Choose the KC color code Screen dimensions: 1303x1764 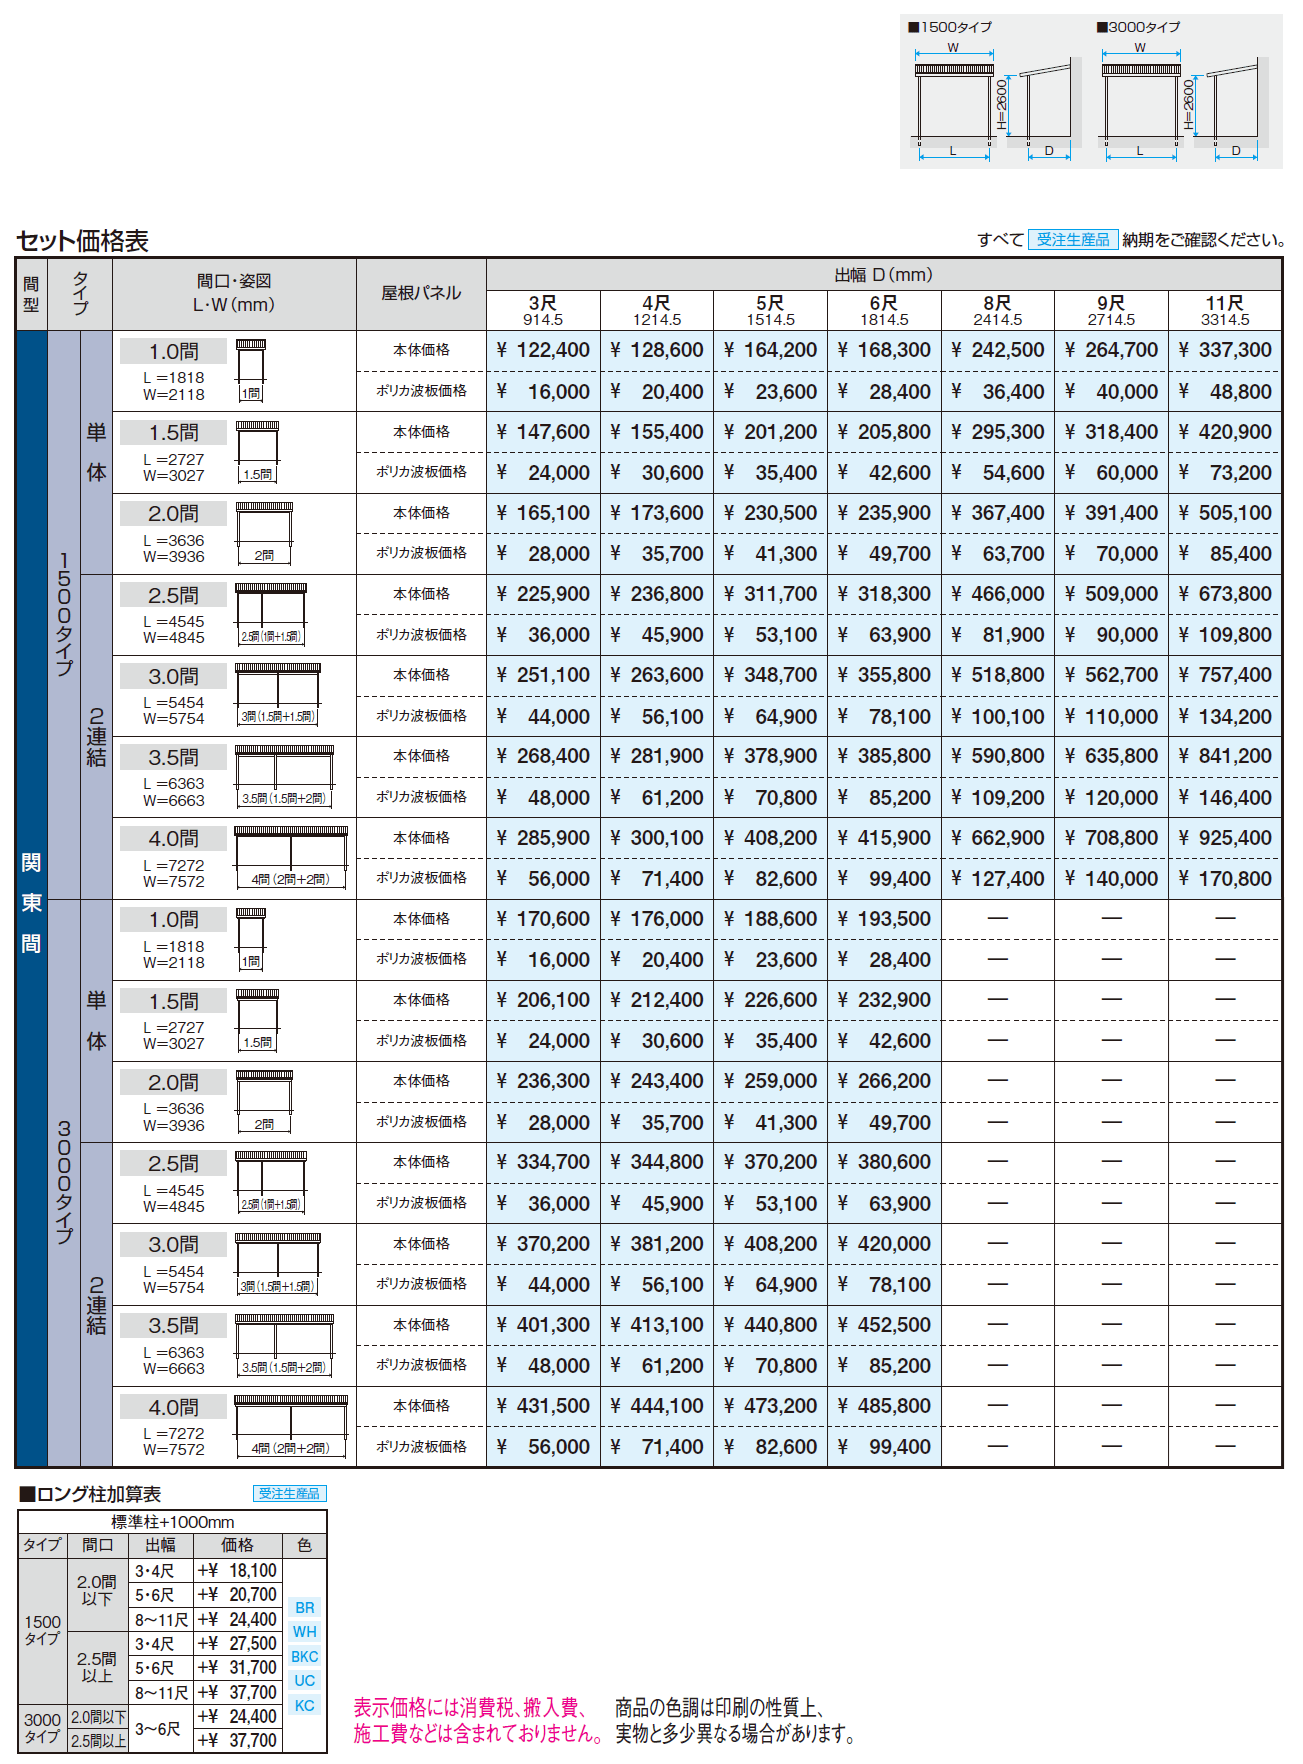(305, 1706)
